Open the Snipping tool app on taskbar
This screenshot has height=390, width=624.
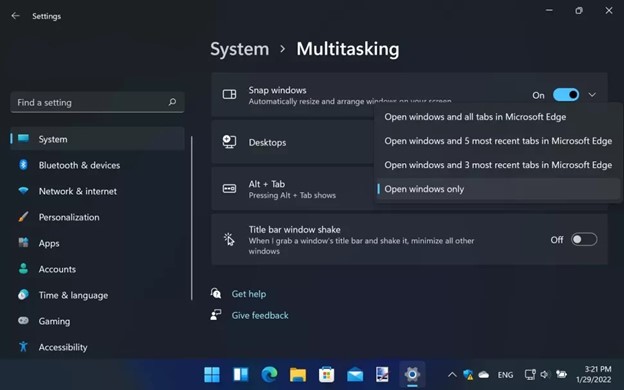click(x=382, y=374)
